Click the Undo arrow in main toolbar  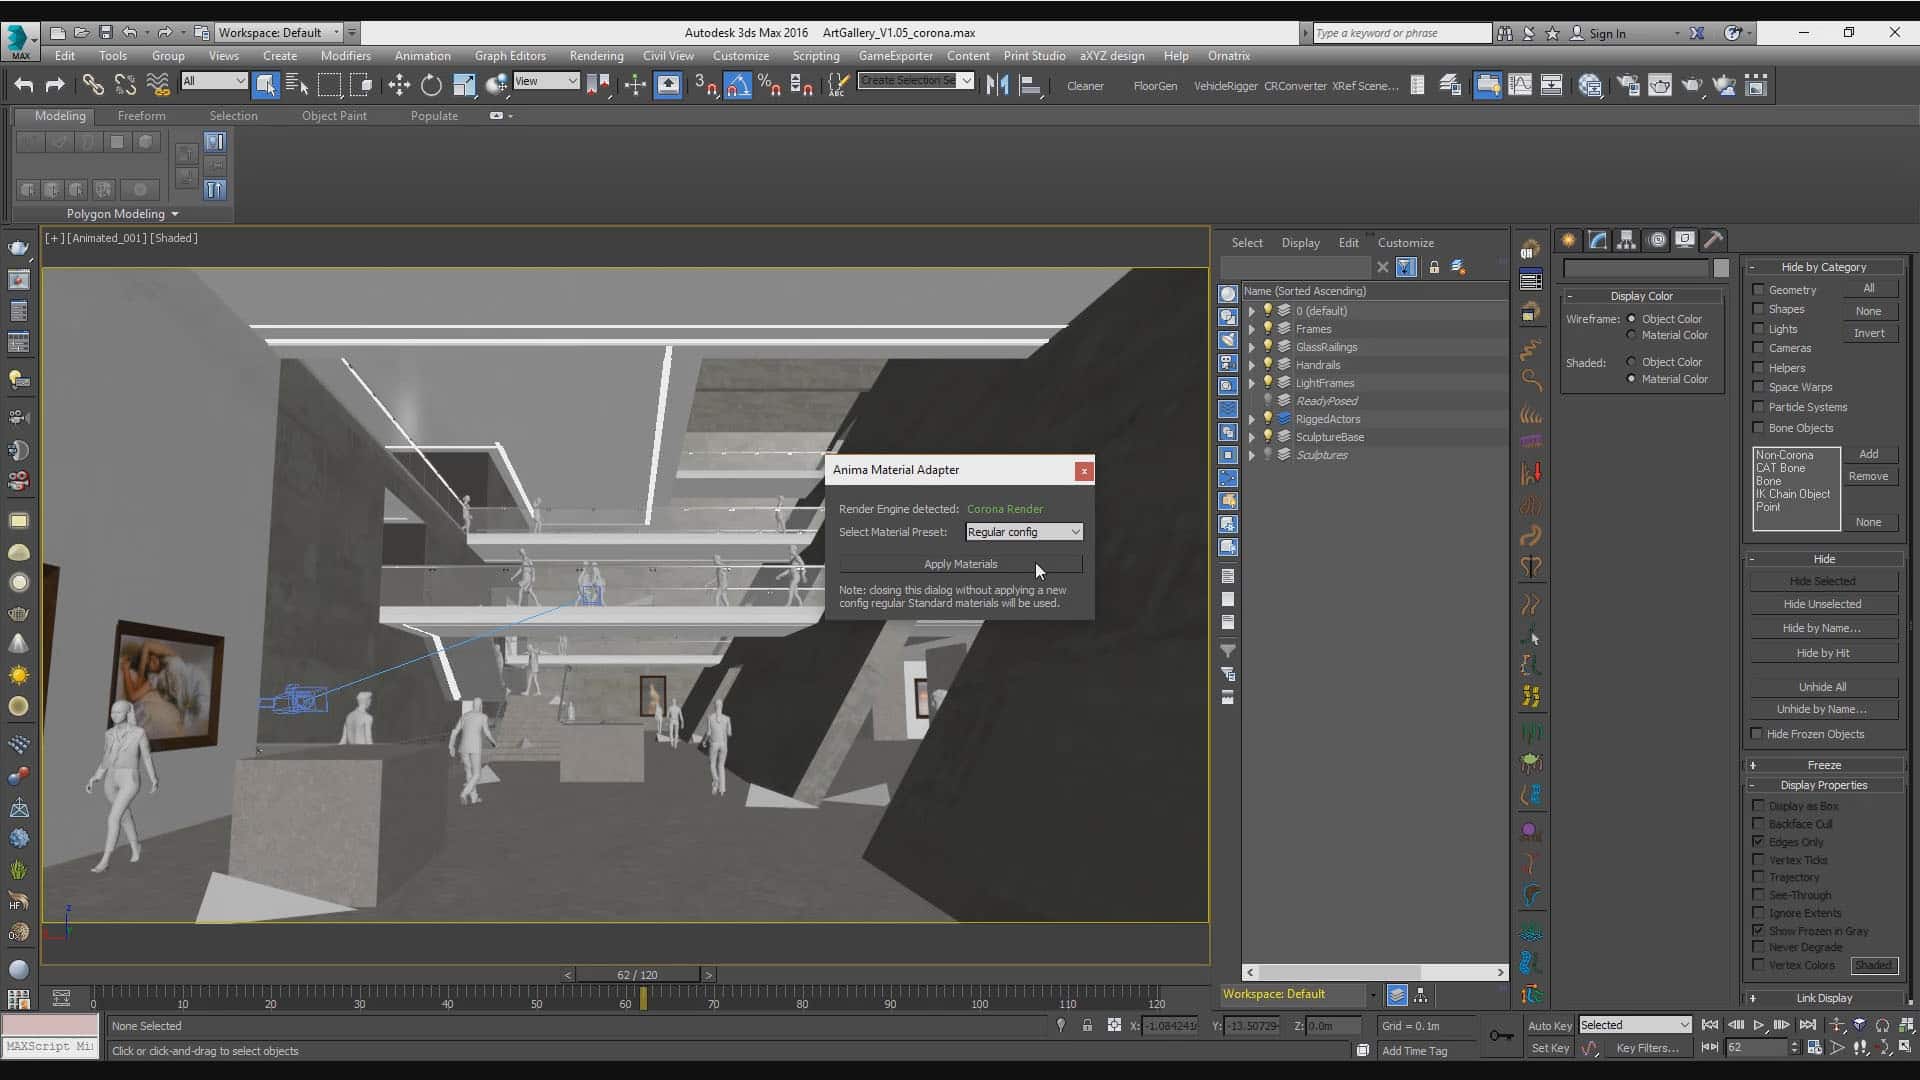(24, 85)
